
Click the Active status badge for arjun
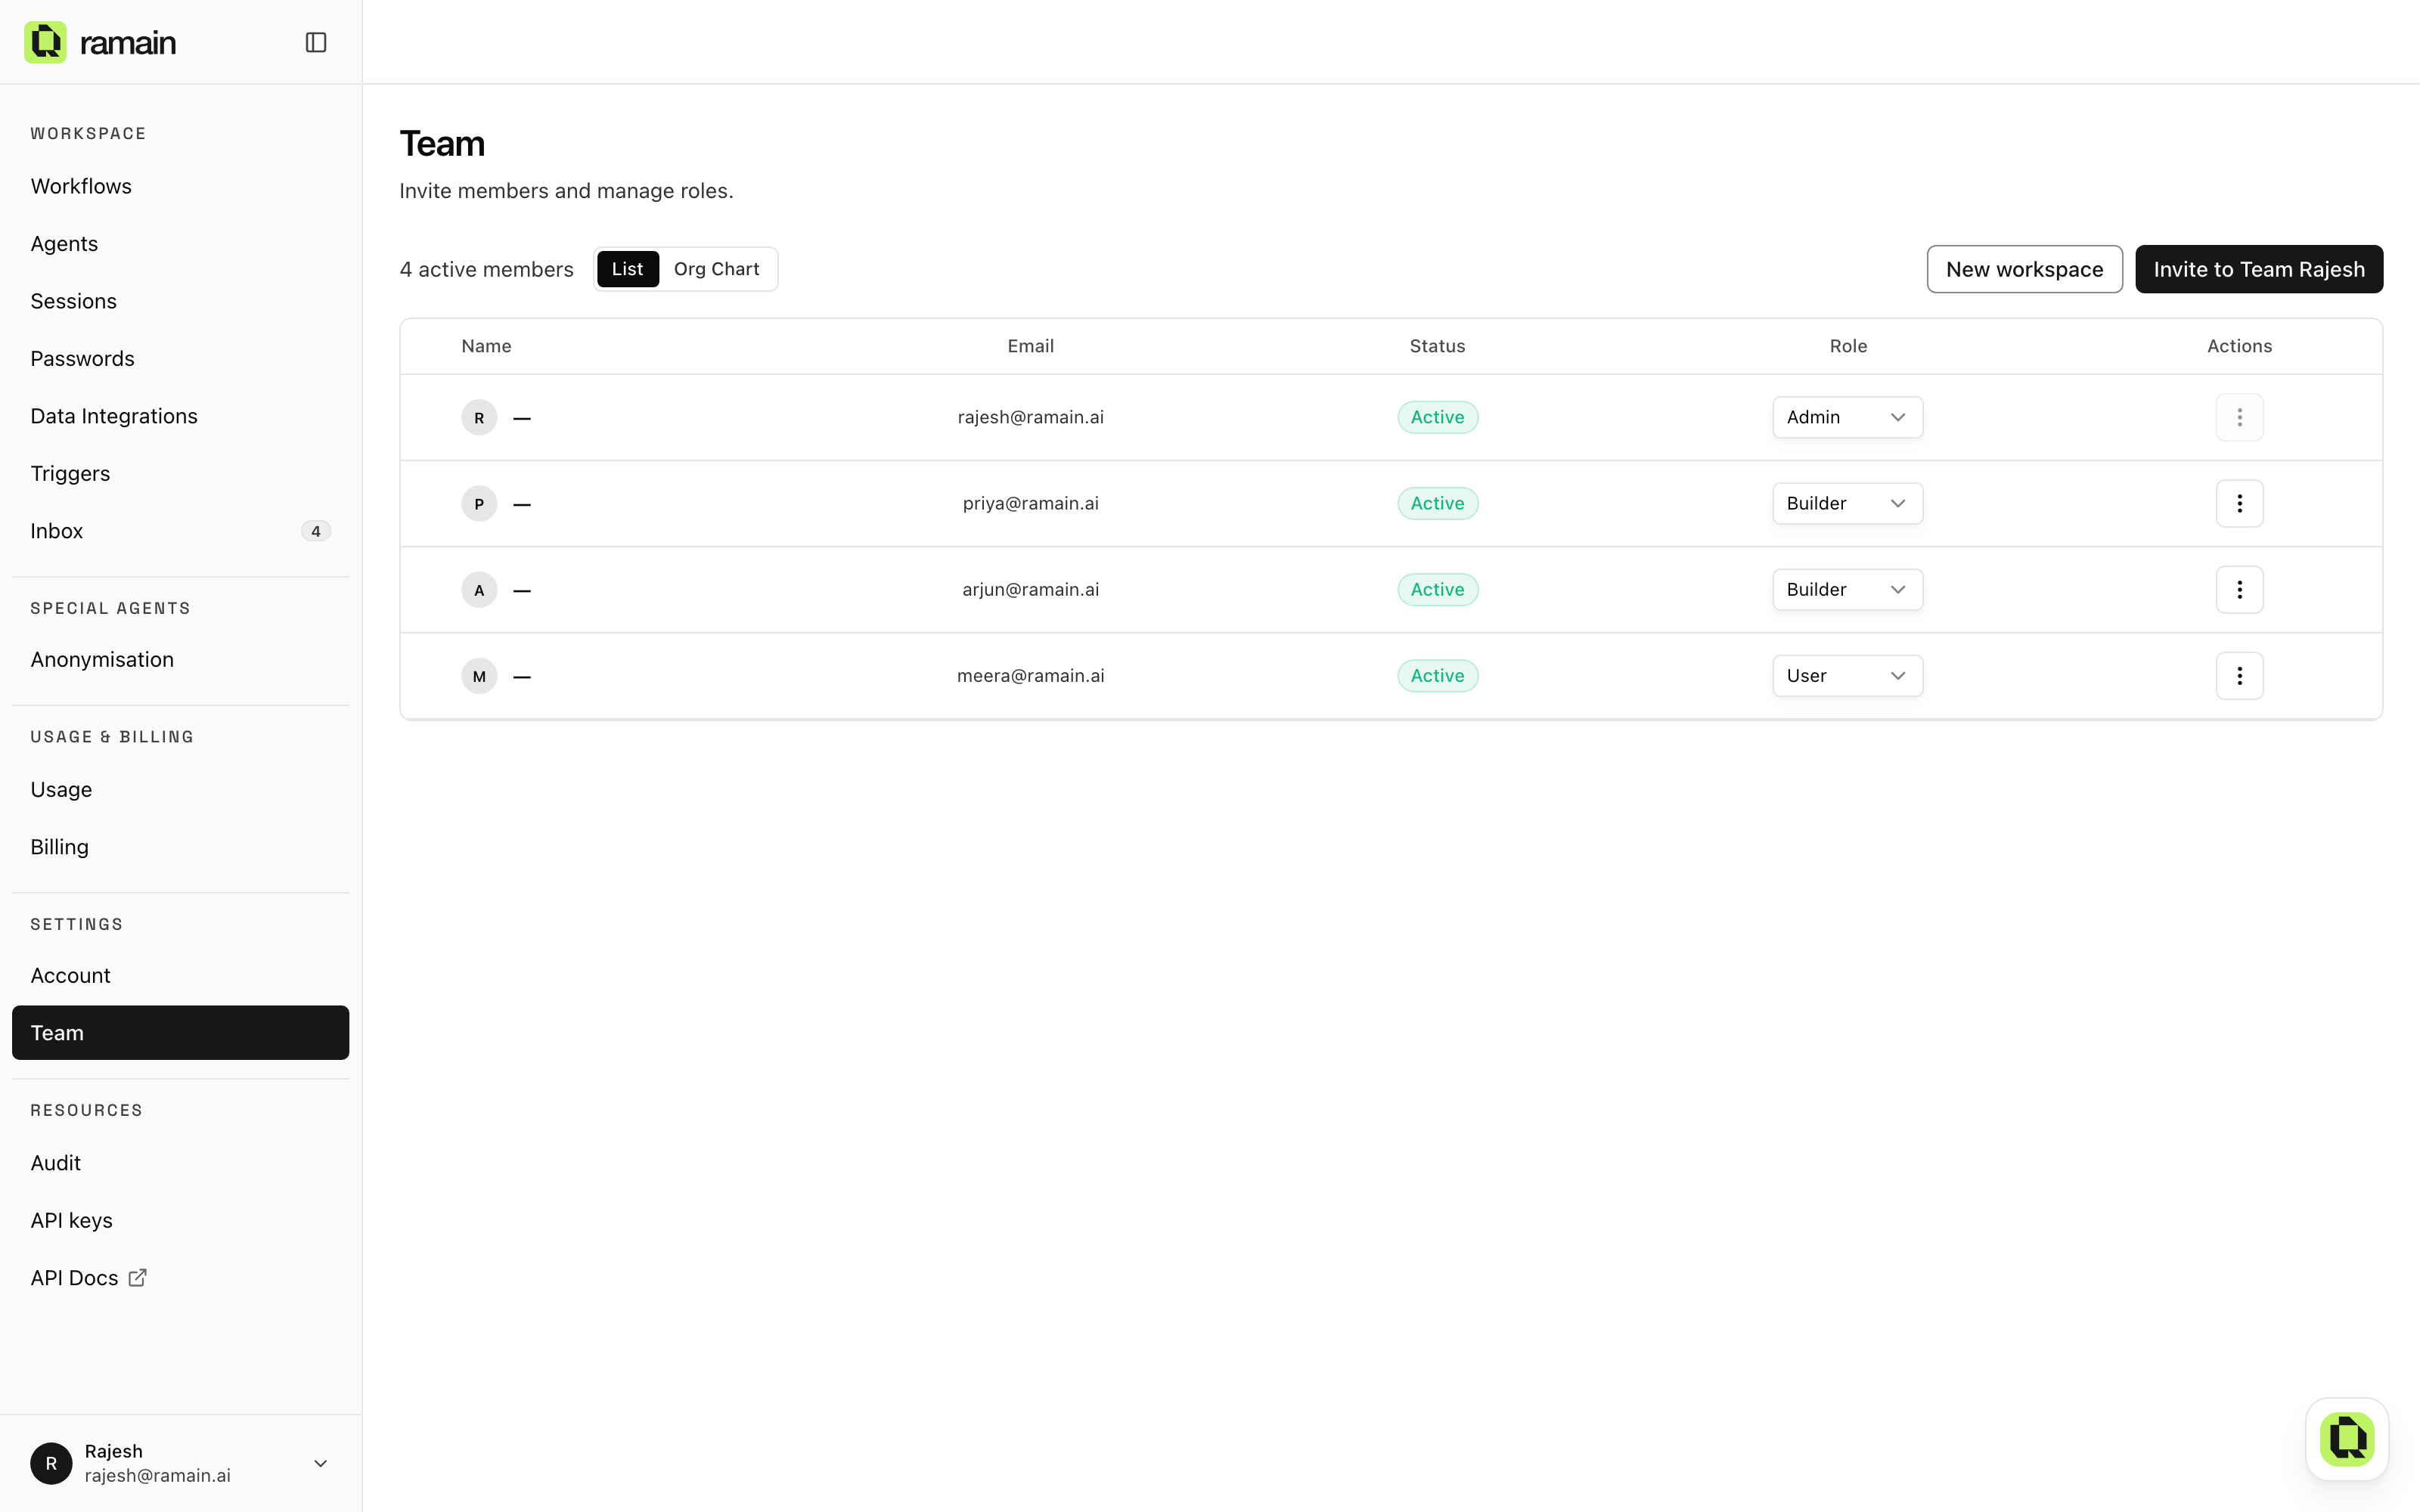pos(1437,589)
